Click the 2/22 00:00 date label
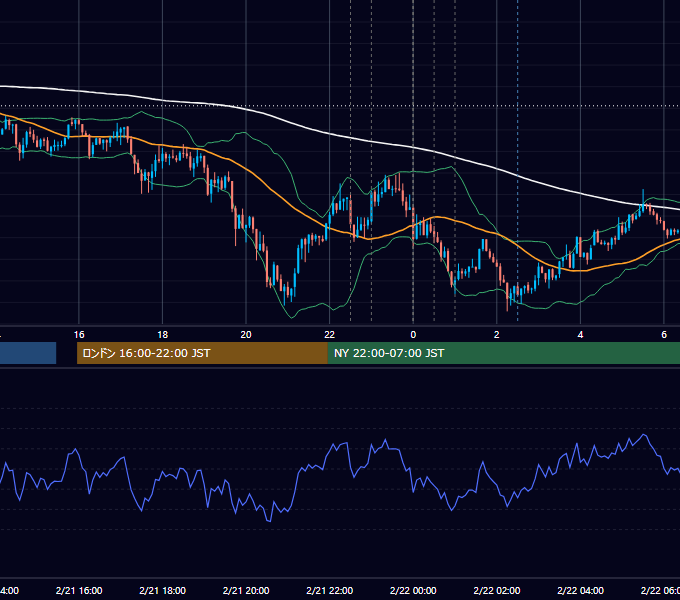Screen dimensions: 680x600 (x=413, y=590)
